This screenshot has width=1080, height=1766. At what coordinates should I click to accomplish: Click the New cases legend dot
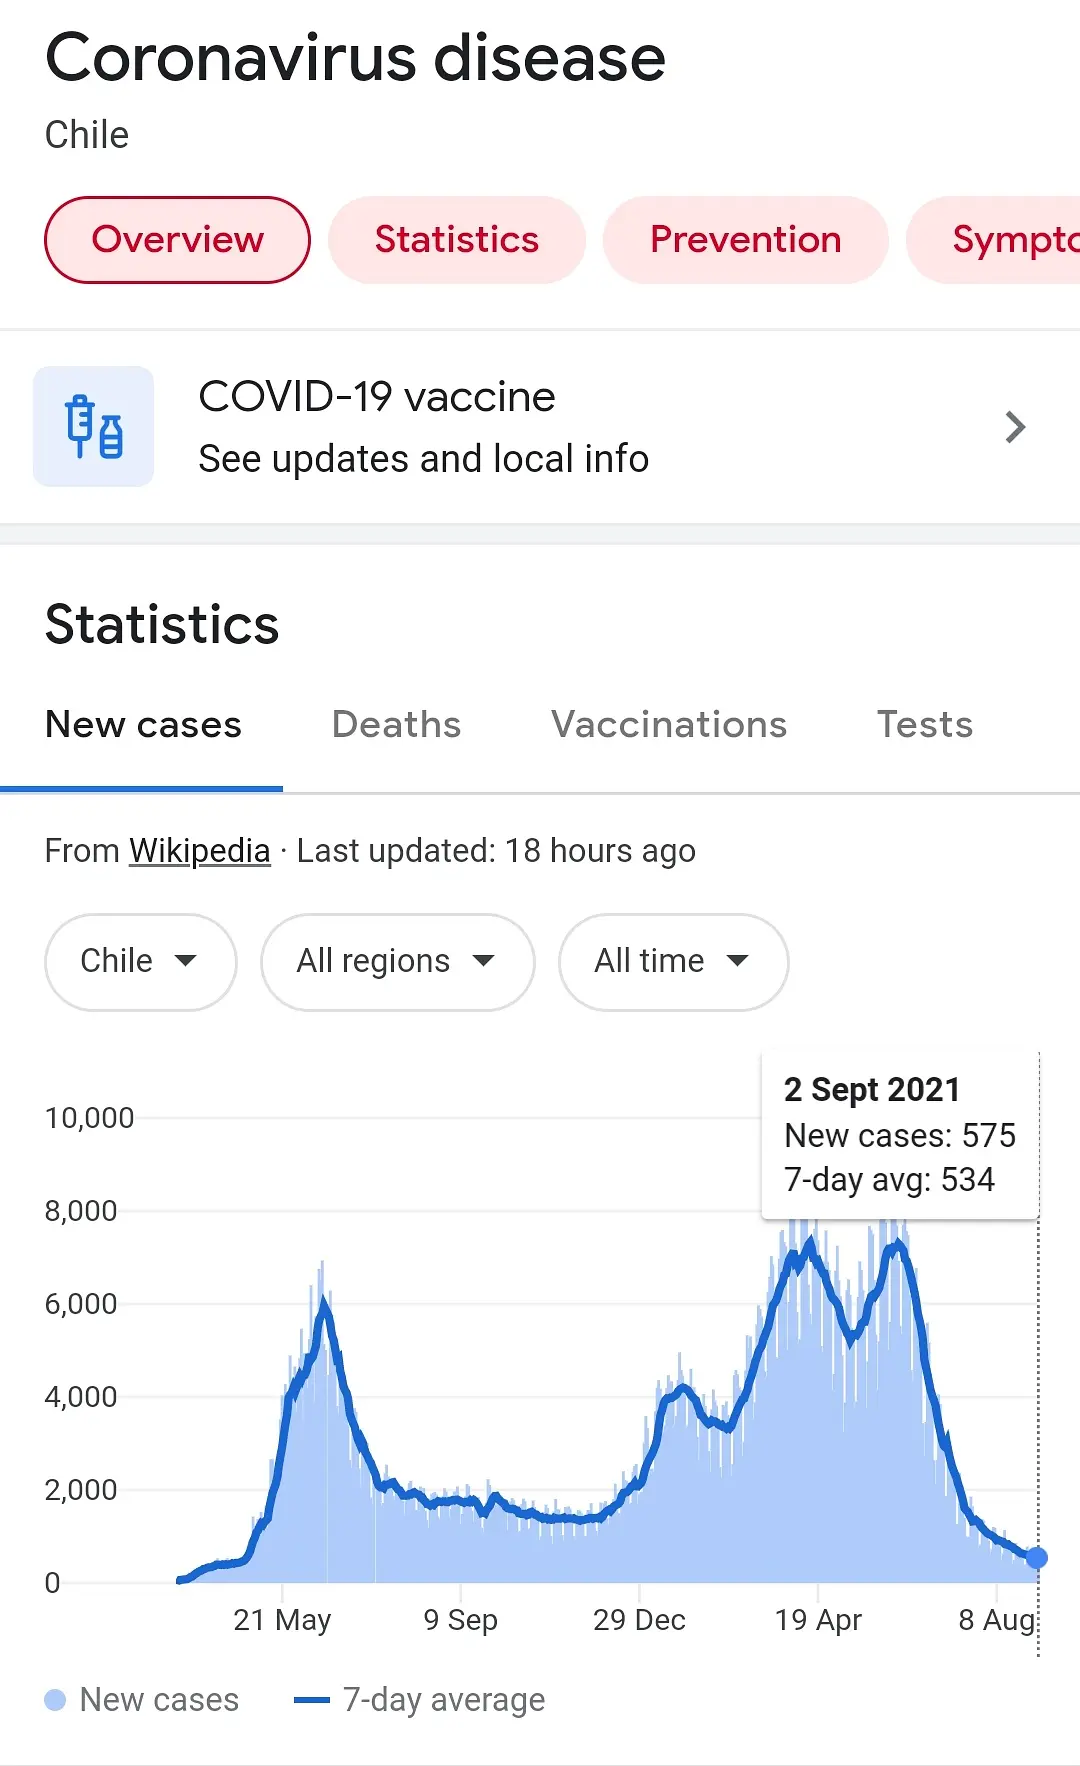(x=56, y=1700)
